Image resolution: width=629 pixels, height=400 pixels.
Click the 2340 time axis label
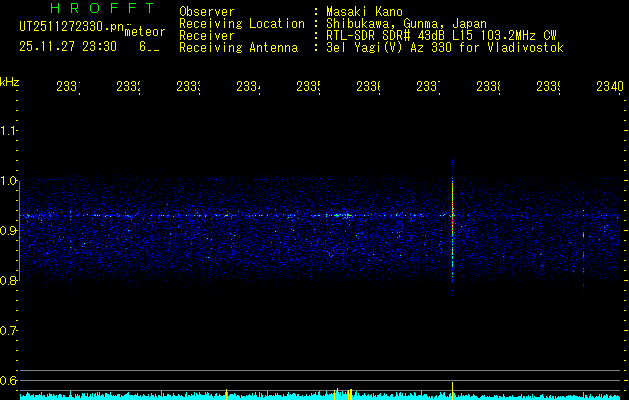[610, 87]
